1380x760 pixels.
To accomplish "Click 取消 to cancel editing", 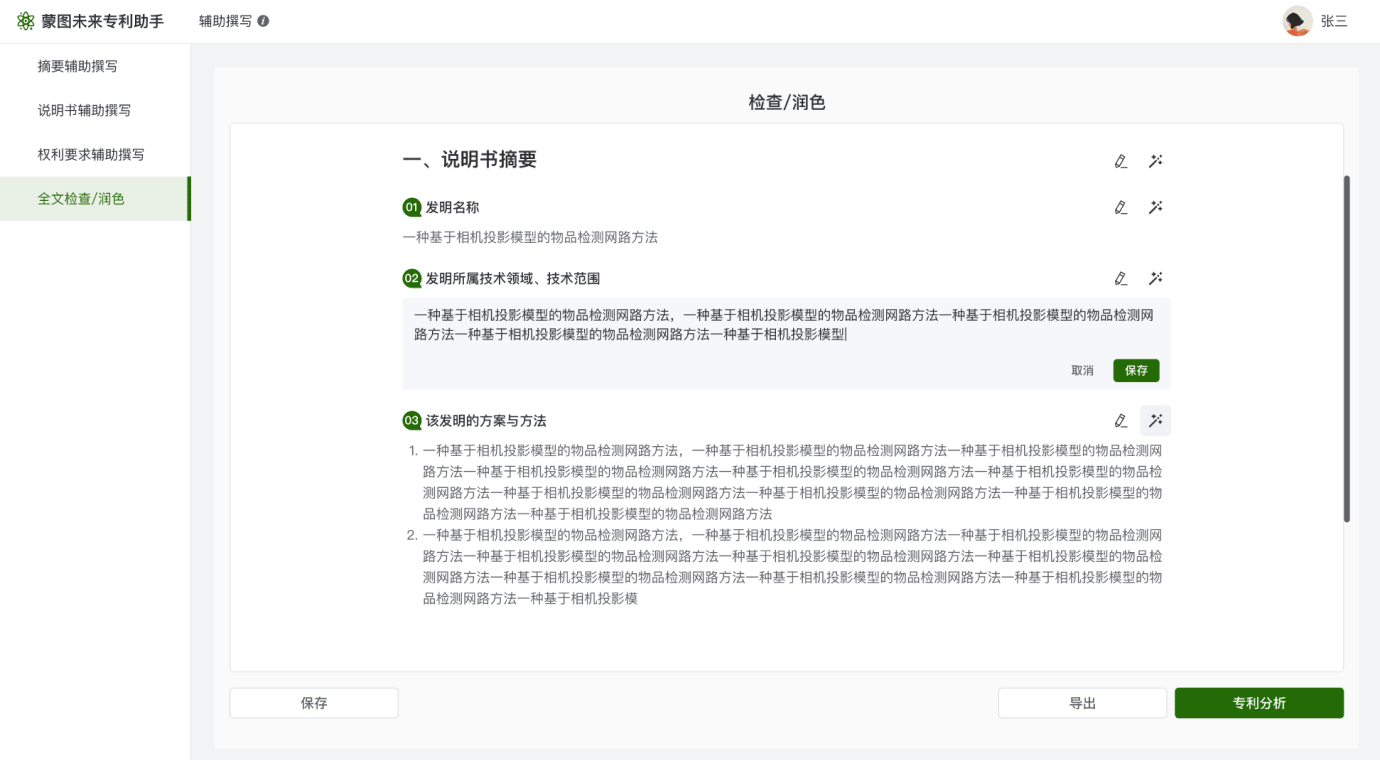I will (1082, 370).
